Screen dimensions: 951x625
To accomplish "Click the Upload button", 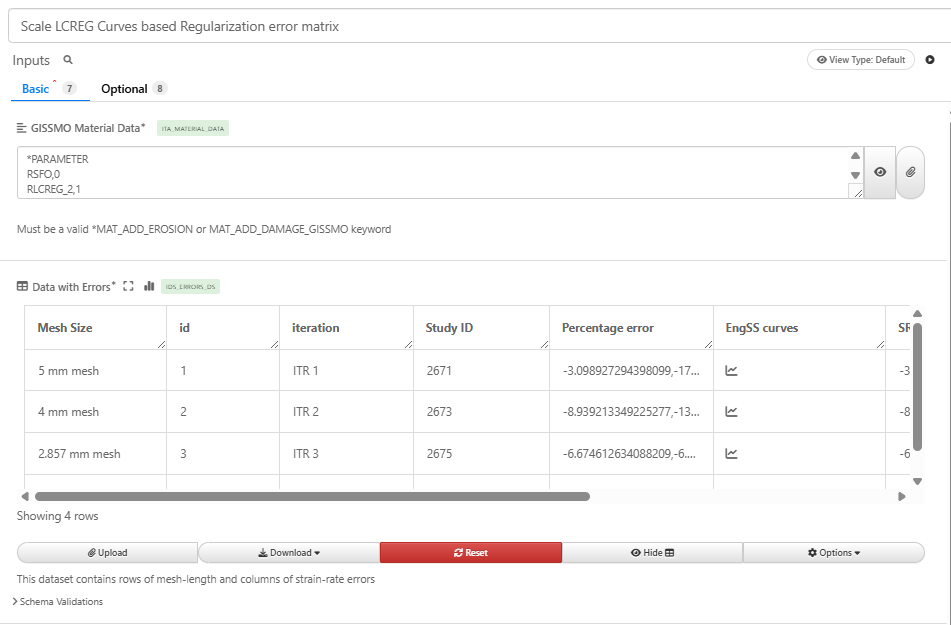I will [x=108, y=553].
